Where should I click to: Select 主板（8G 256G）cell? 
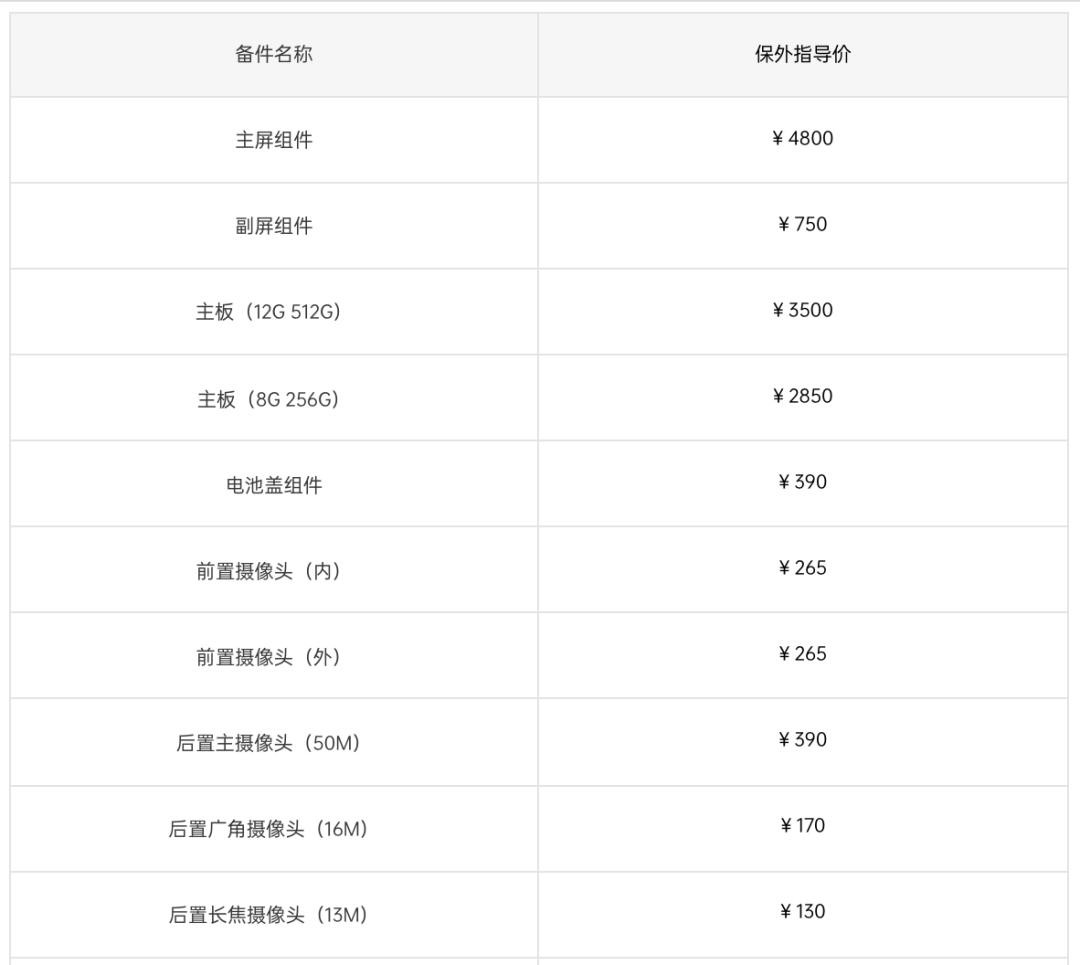[268, 400]
